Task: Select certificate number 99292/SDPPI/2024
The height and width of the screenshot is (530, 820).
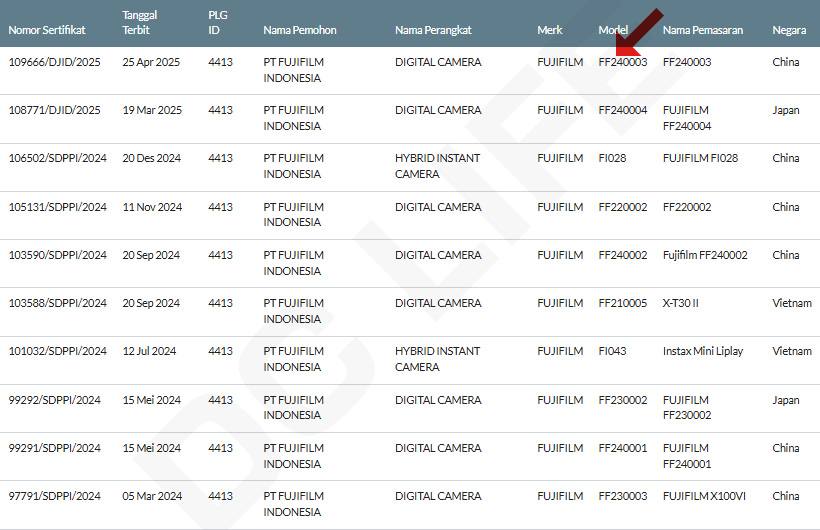Action: pyautogui.click(x=54, y=400)
